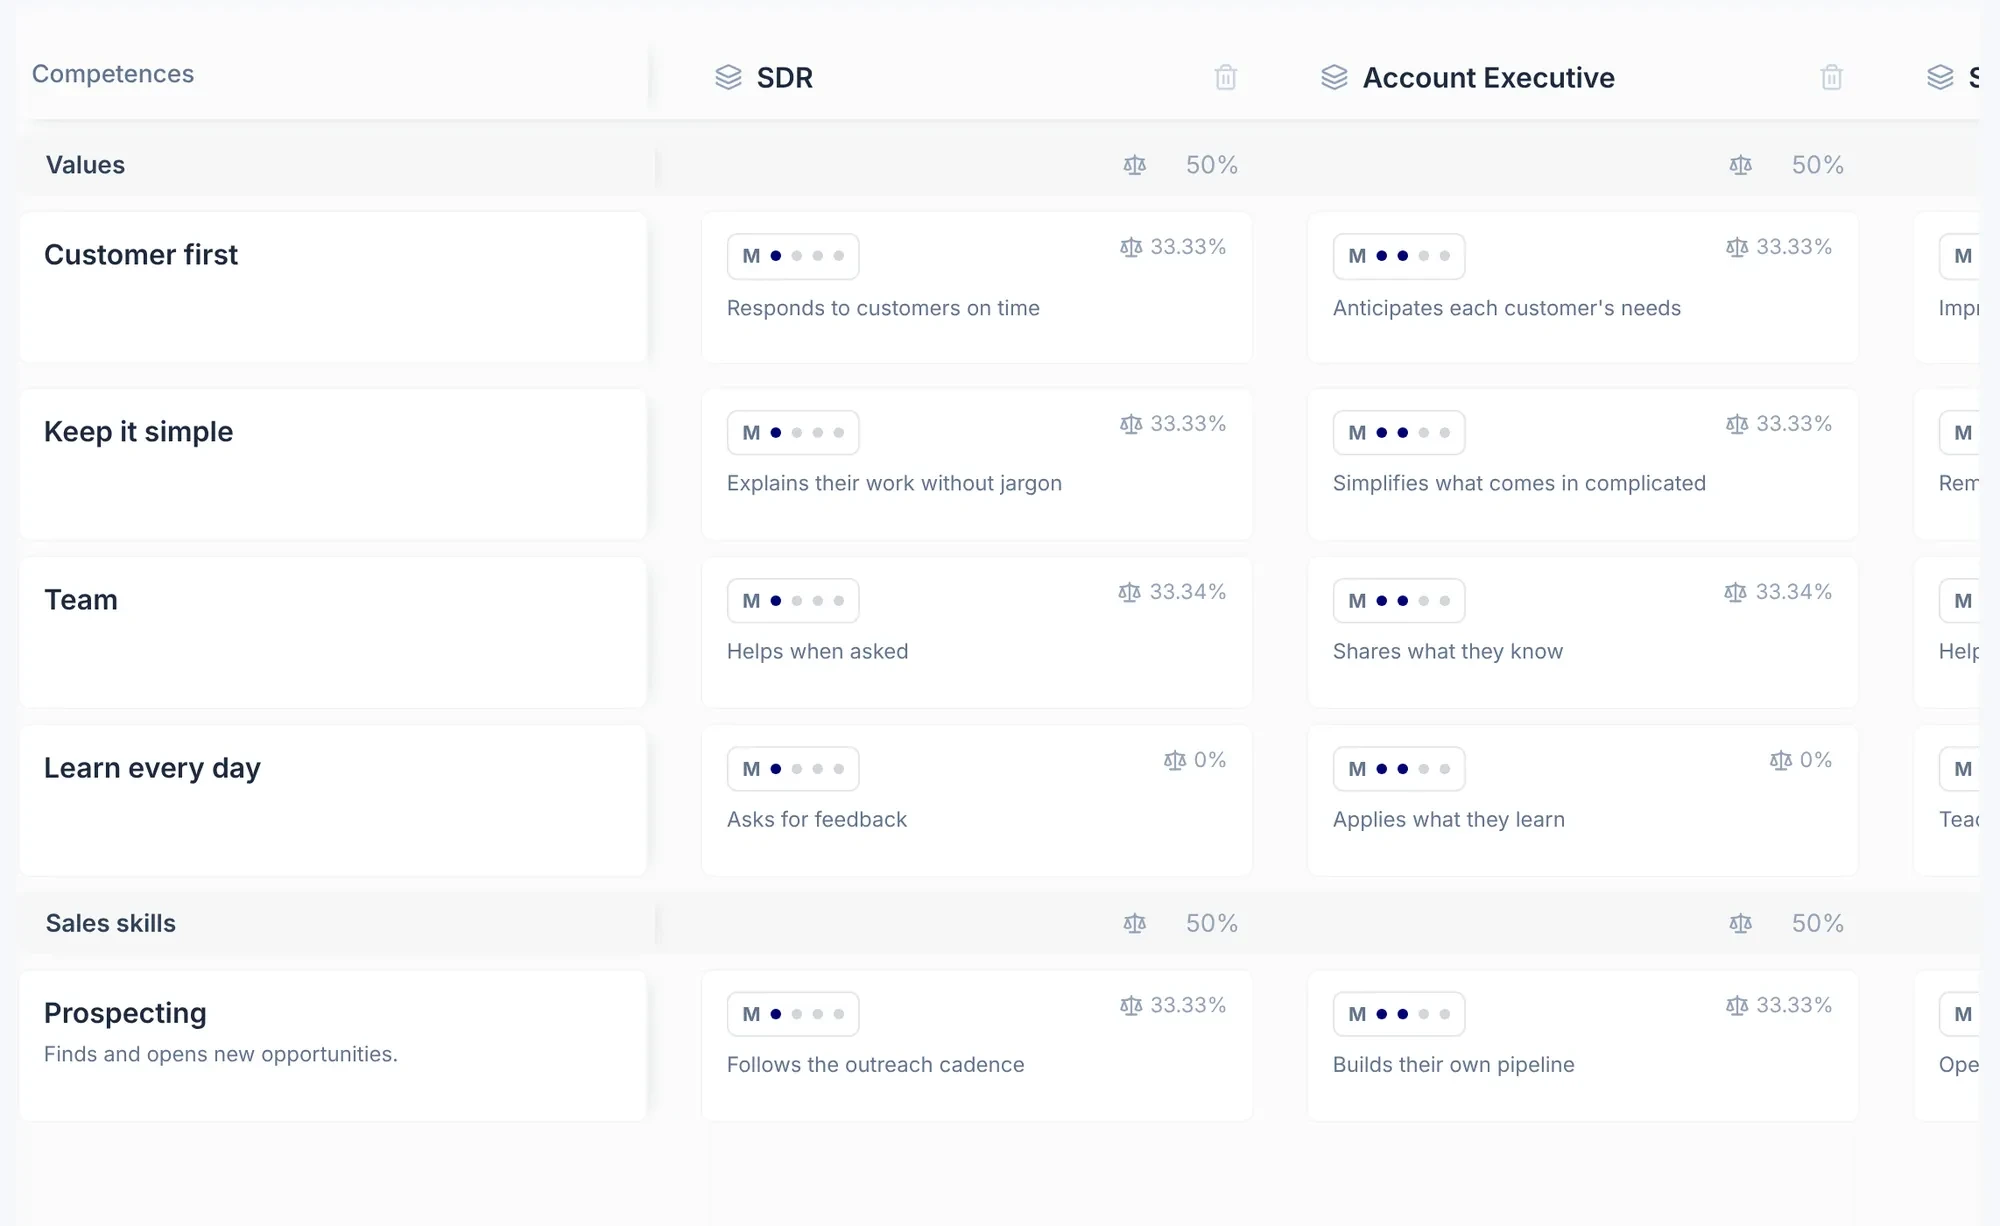Open mastery level selector on 'Responds to customers on time'

coord(793,256)
